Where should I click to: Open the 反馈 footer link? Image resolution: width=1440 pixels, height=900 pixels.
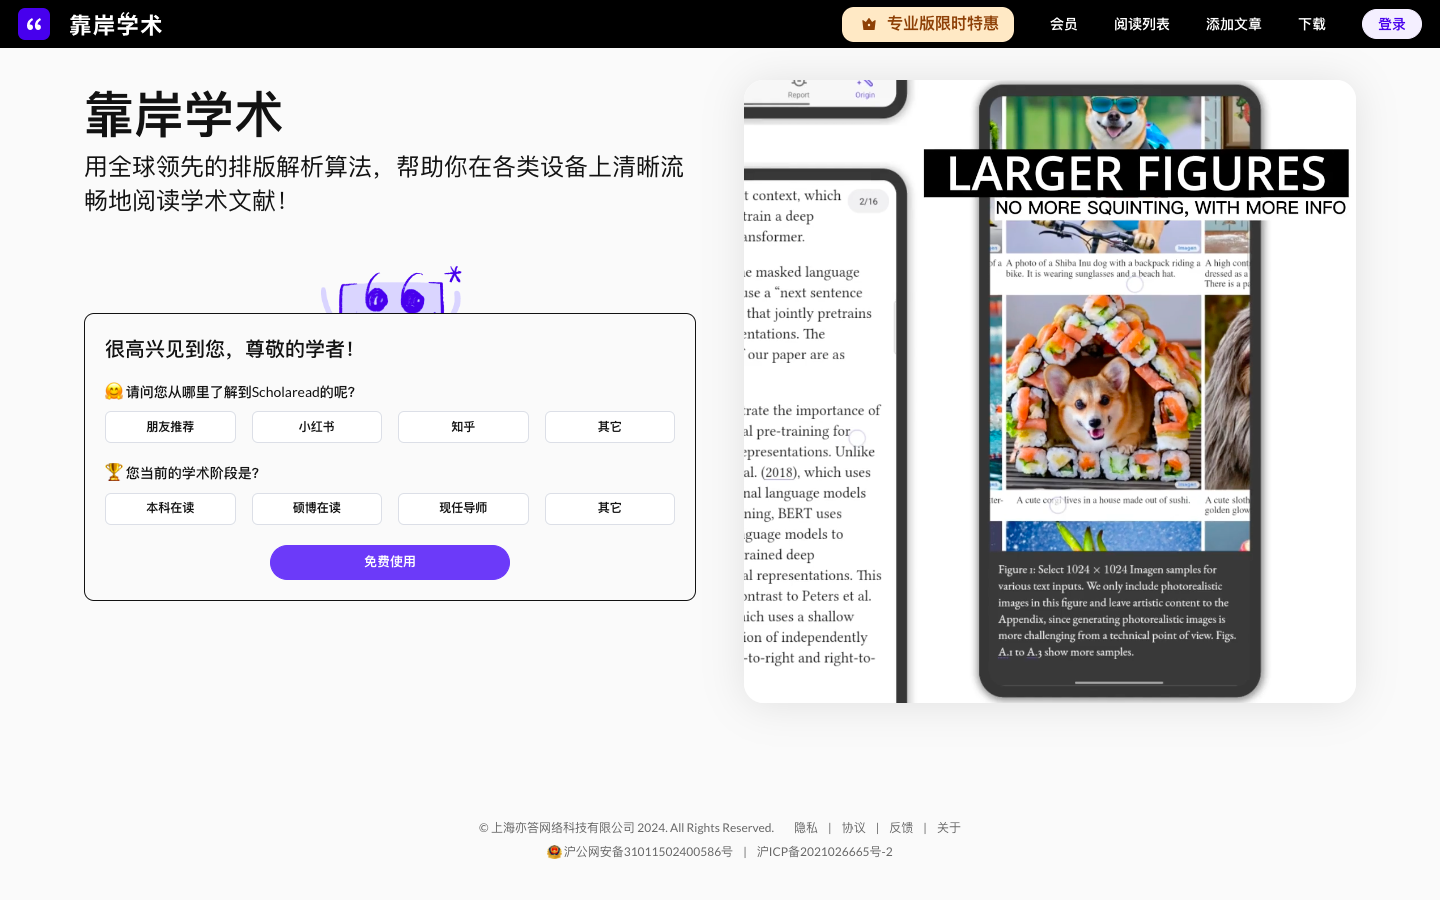pos(901,828)
